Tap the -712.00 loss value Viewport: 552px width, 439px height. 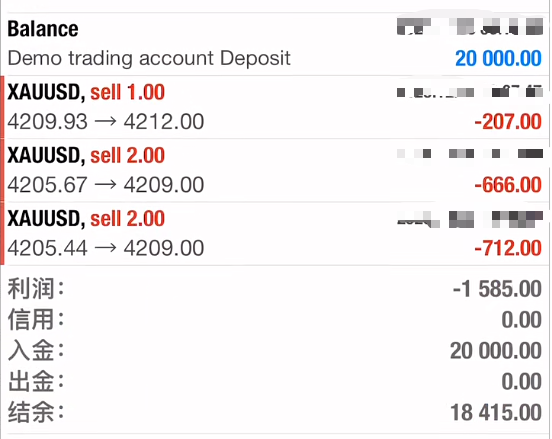pos(508,248)
